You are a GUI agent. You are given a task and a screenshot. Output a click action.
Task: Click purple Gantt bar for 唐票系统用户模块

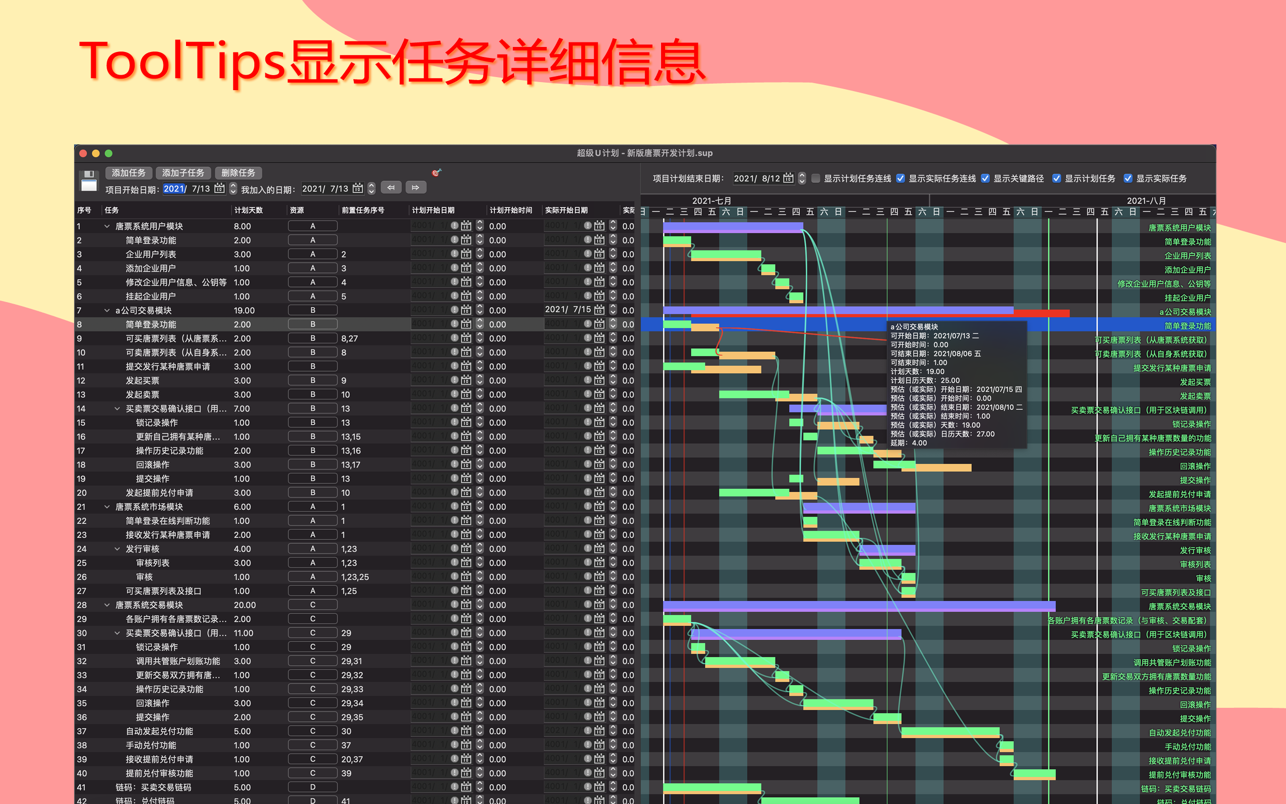733,228
